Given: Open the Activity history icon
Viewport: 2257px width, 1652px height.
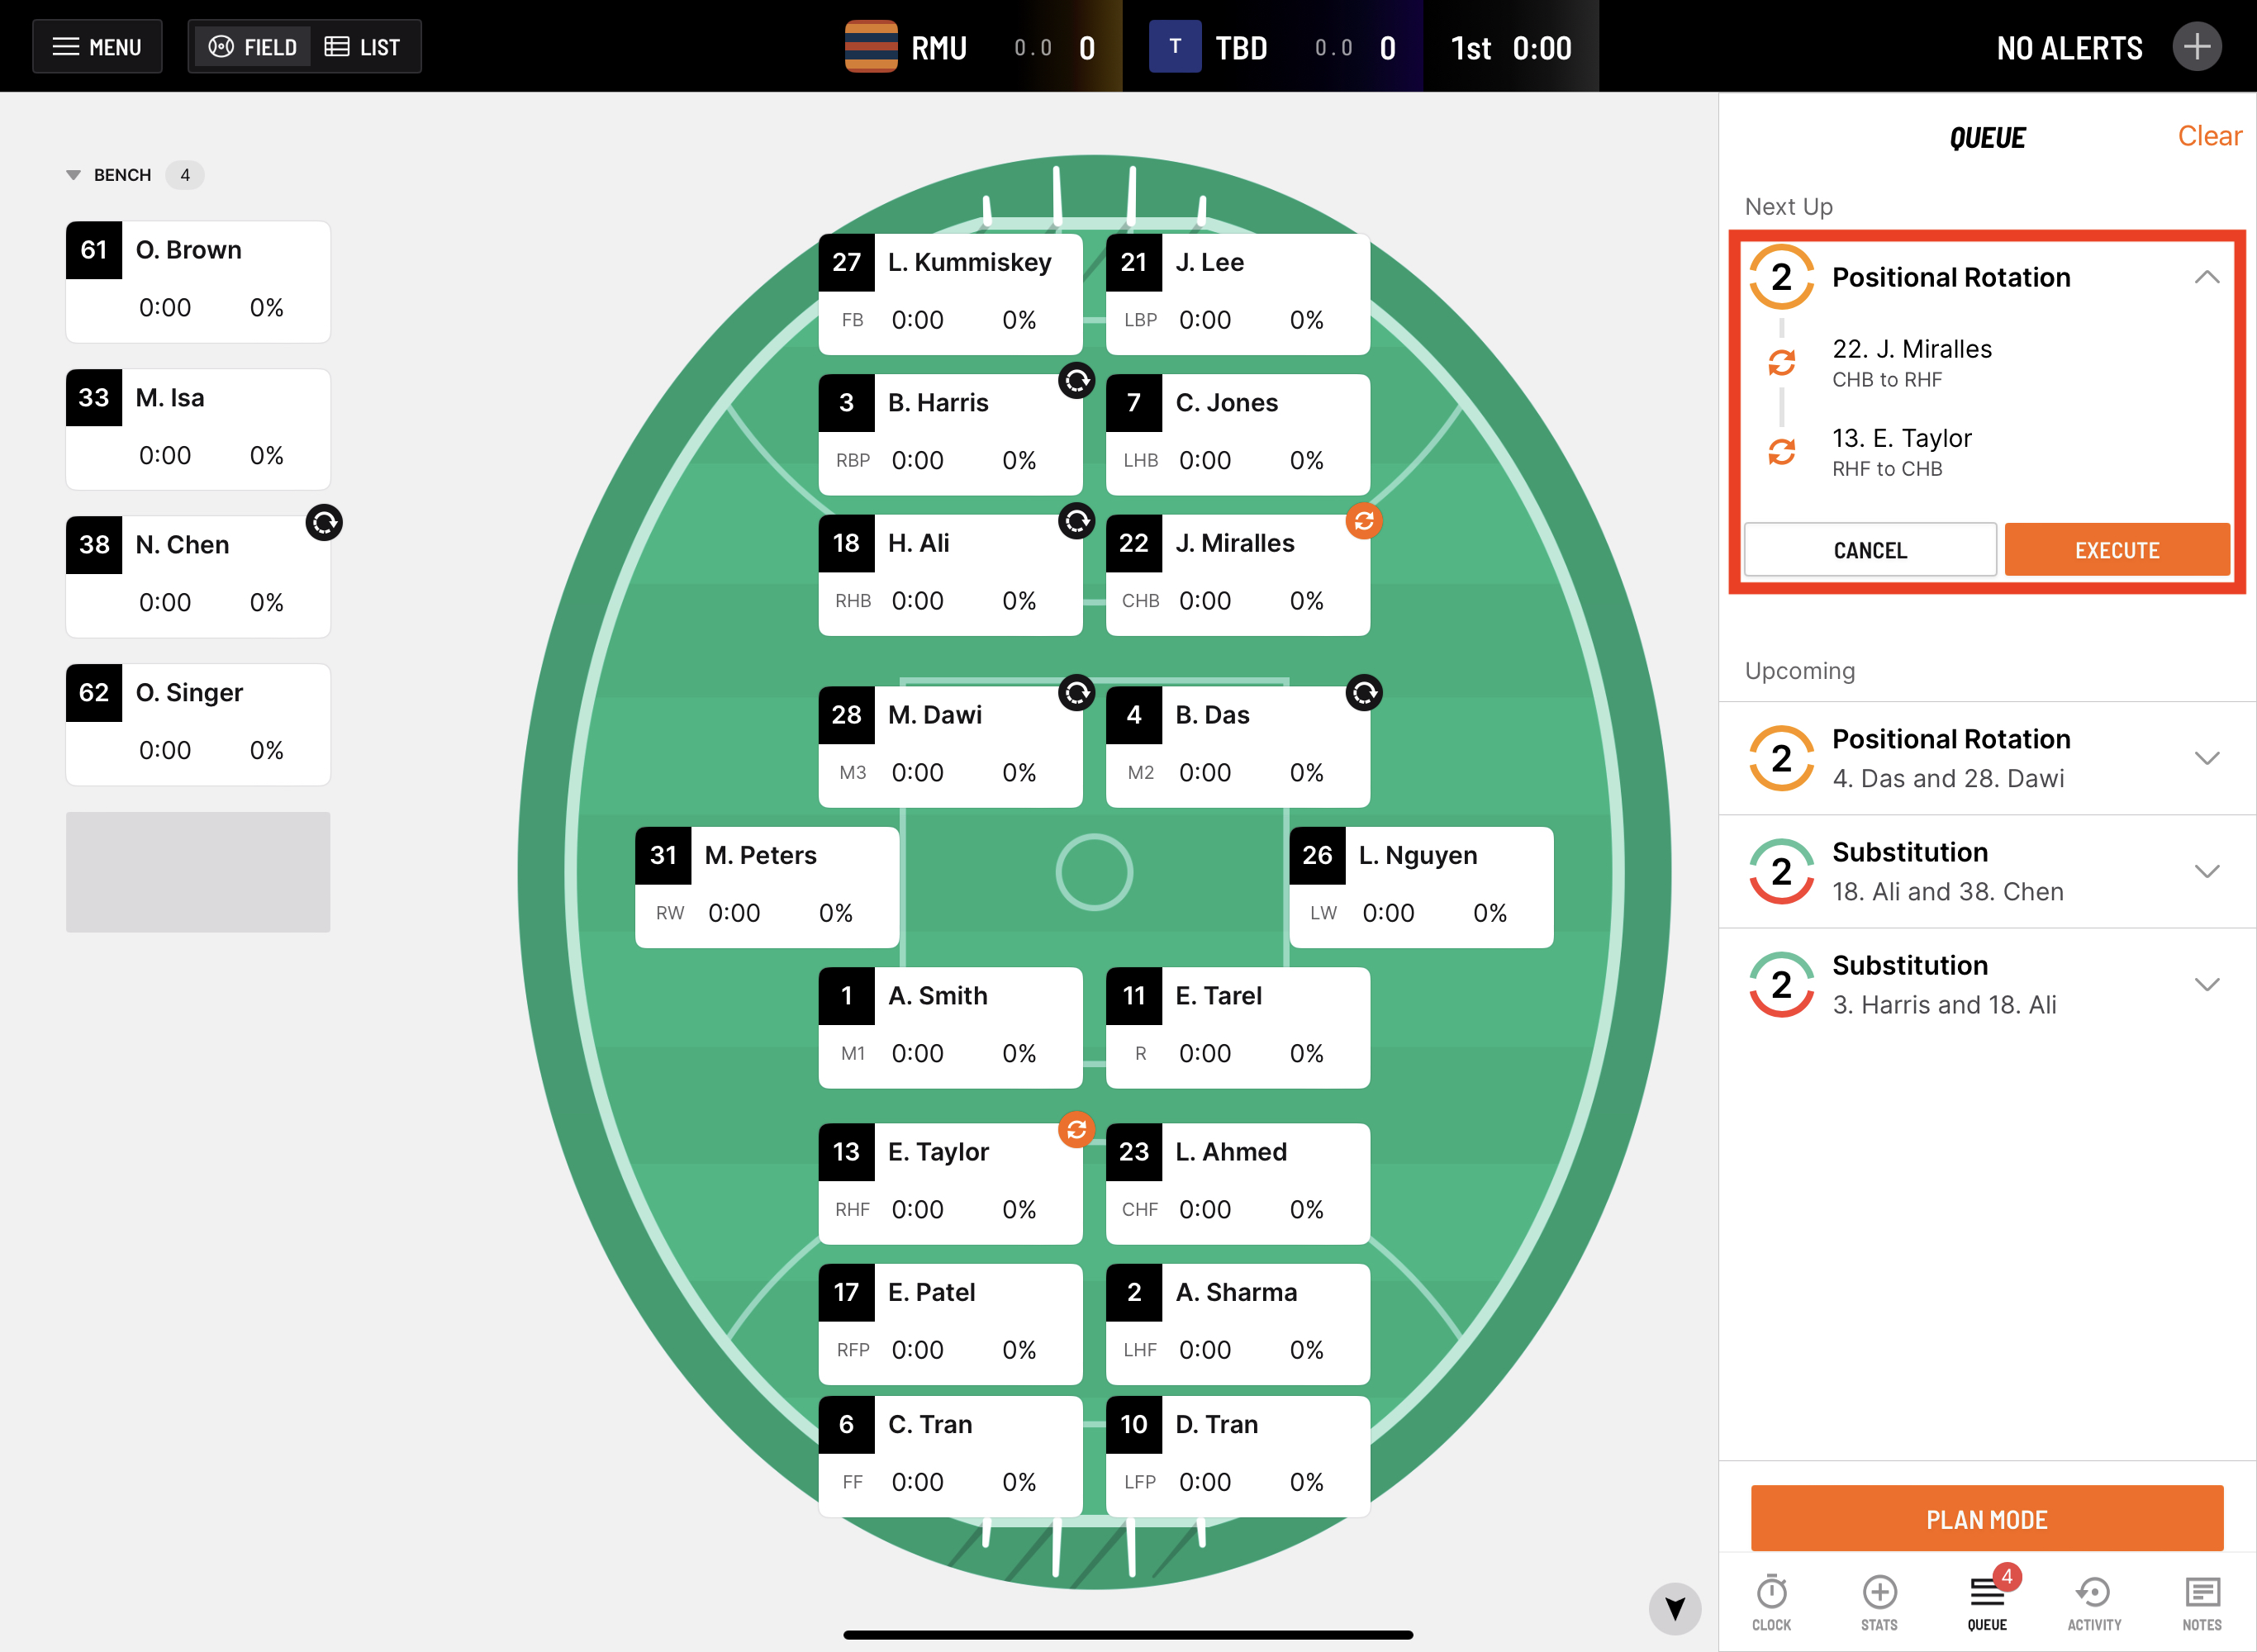Looking at the screenshot, I should pyautogui.click(x=2094, y=1601).
